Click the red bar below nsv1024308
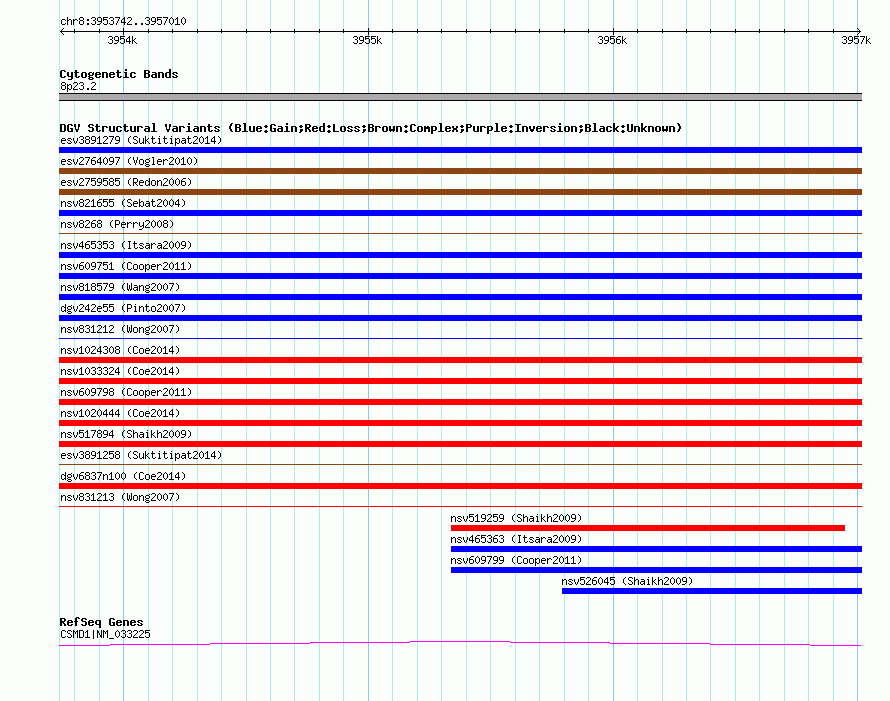890x701 pixels. click(460, 360)
